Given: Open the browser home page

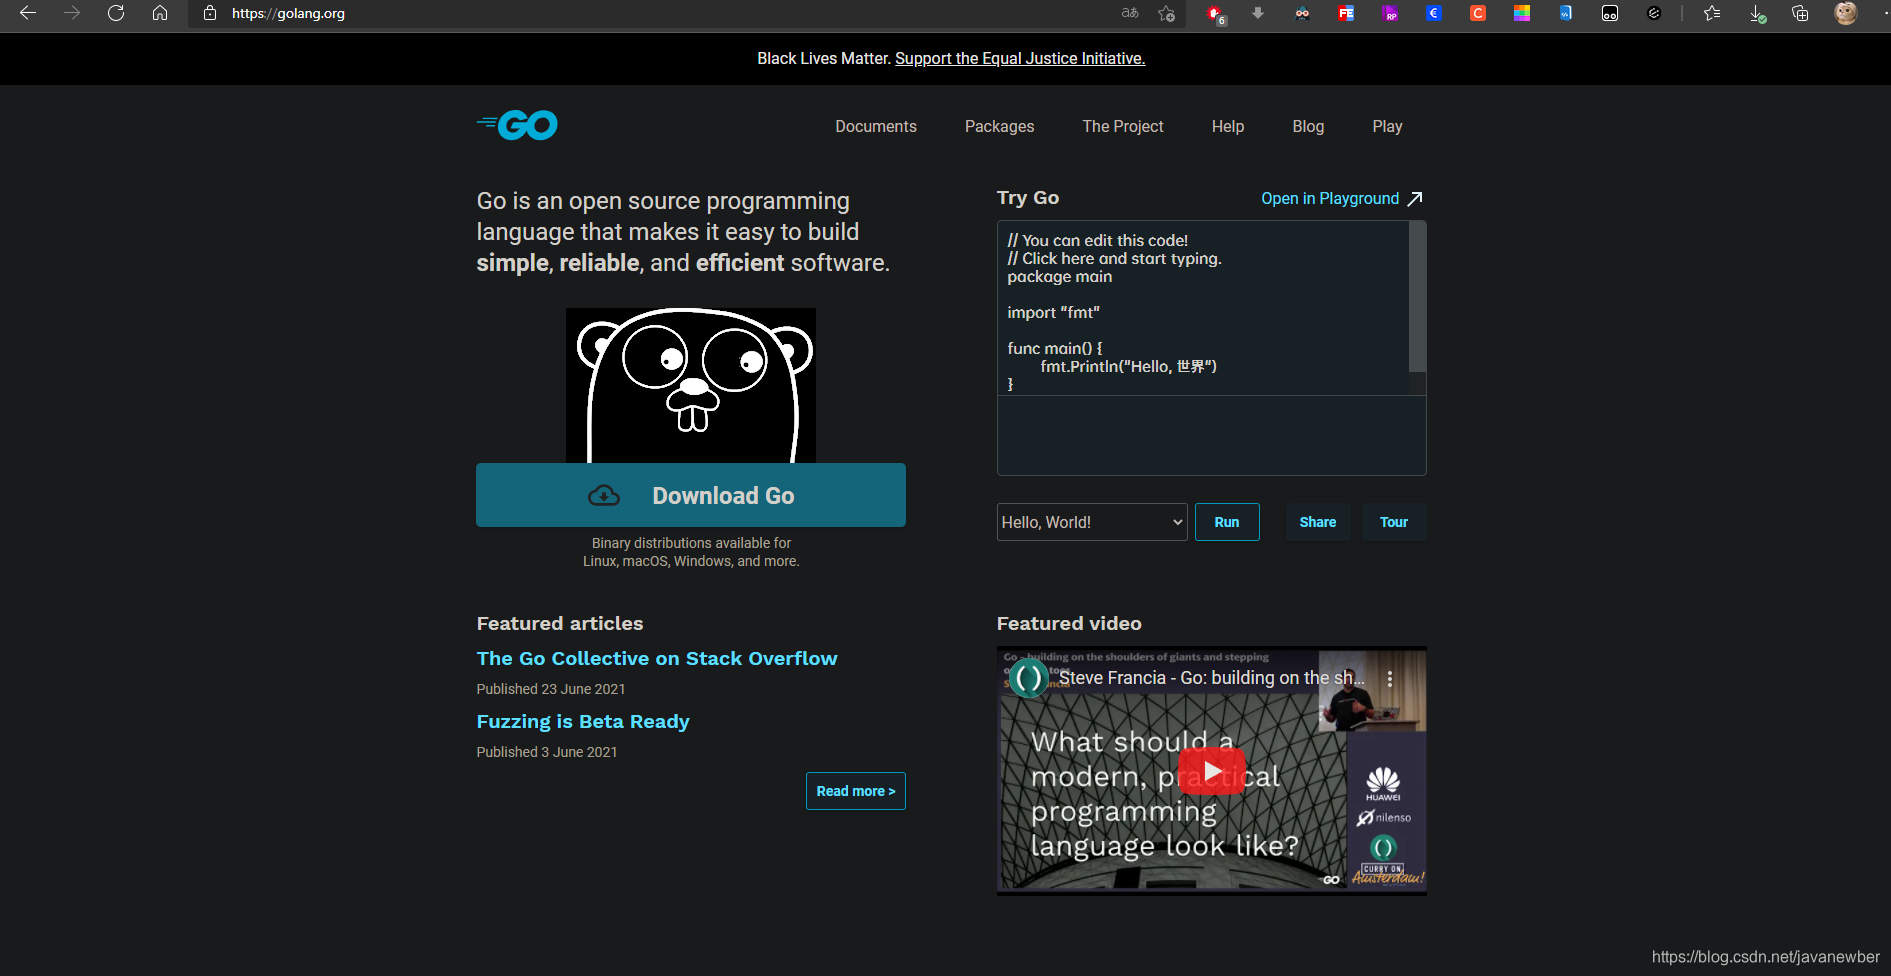Looking at the screenshot, I should 160,13.
